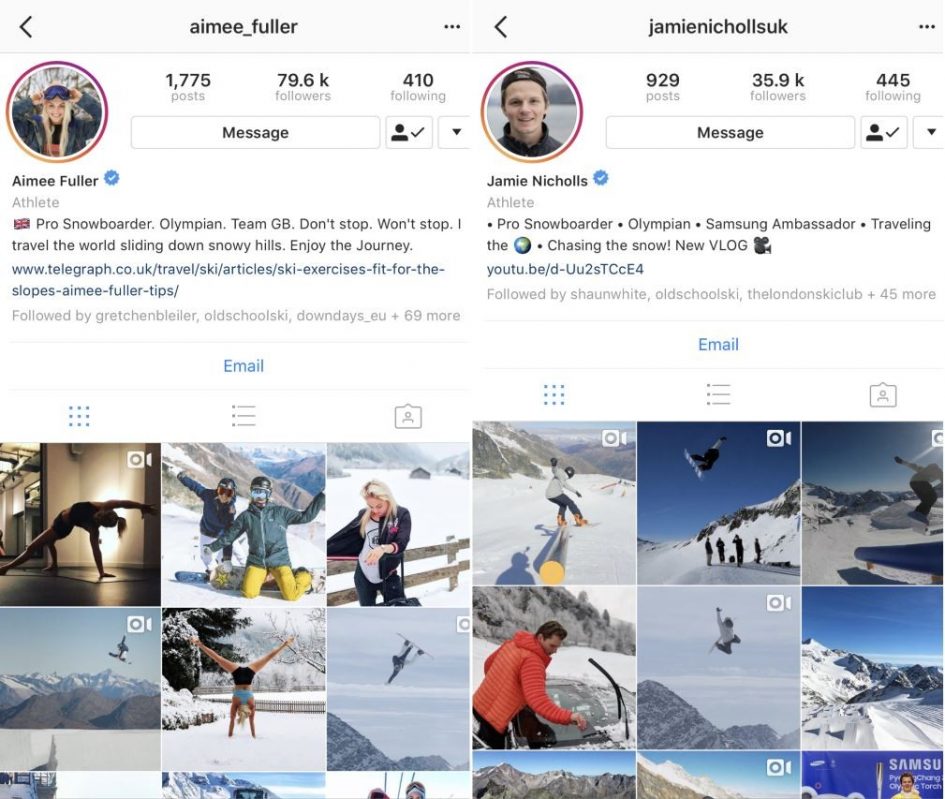
Task: Go back from aimee_fuller profile
Action: 26,27
